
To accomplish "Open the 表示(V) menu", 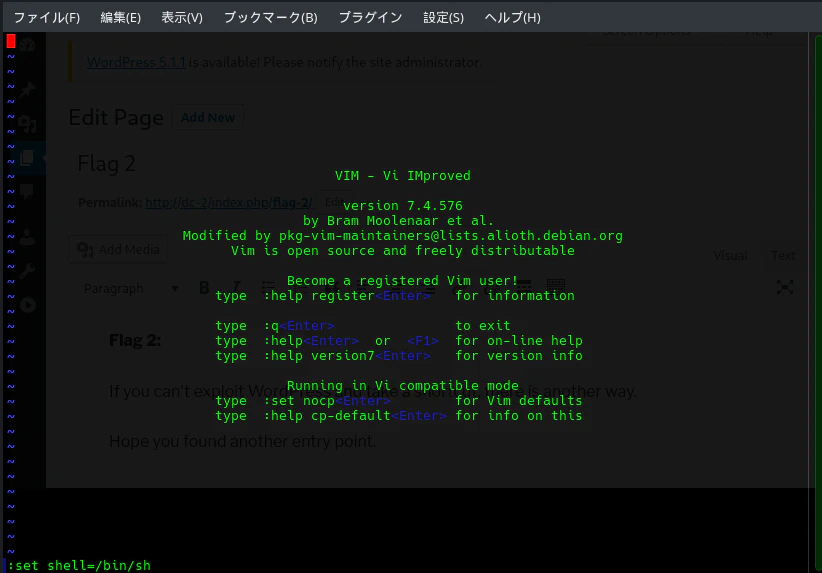I will pos(181,17).
